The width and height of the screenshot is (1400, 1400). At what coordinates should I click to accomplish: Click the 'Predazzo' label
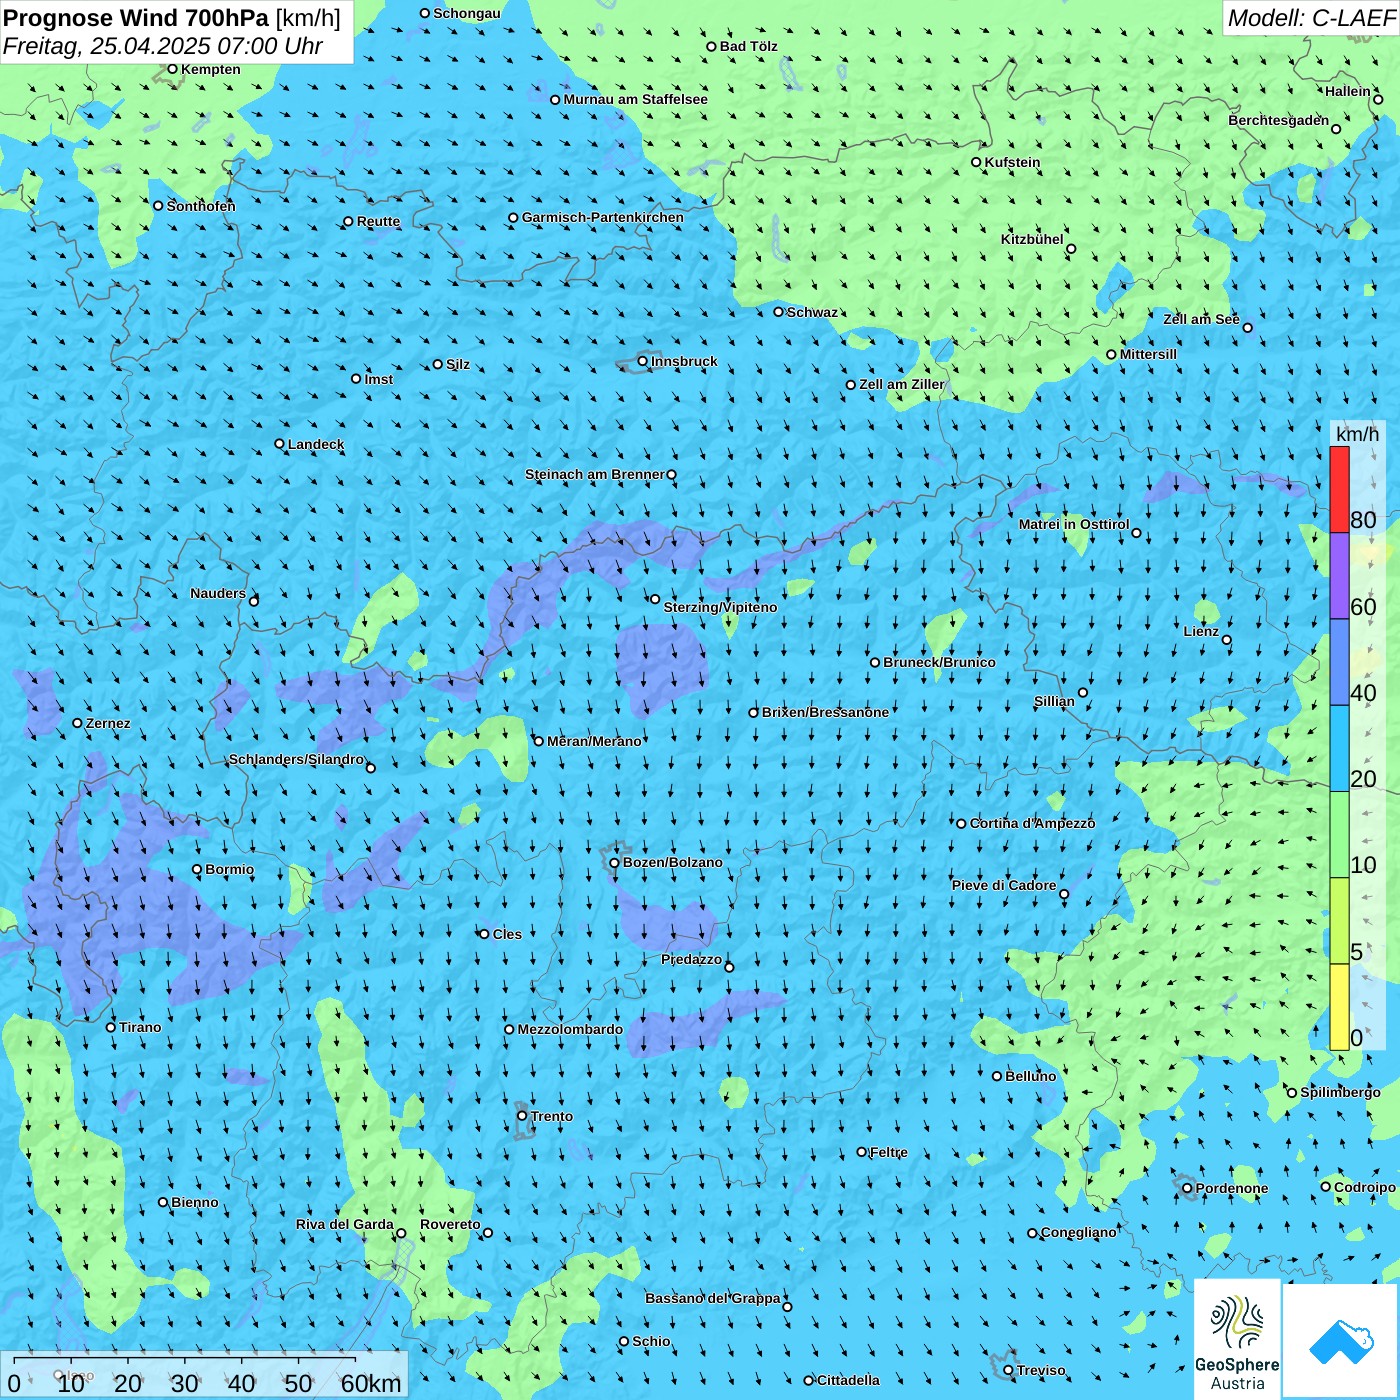click(x=691, y=959)
